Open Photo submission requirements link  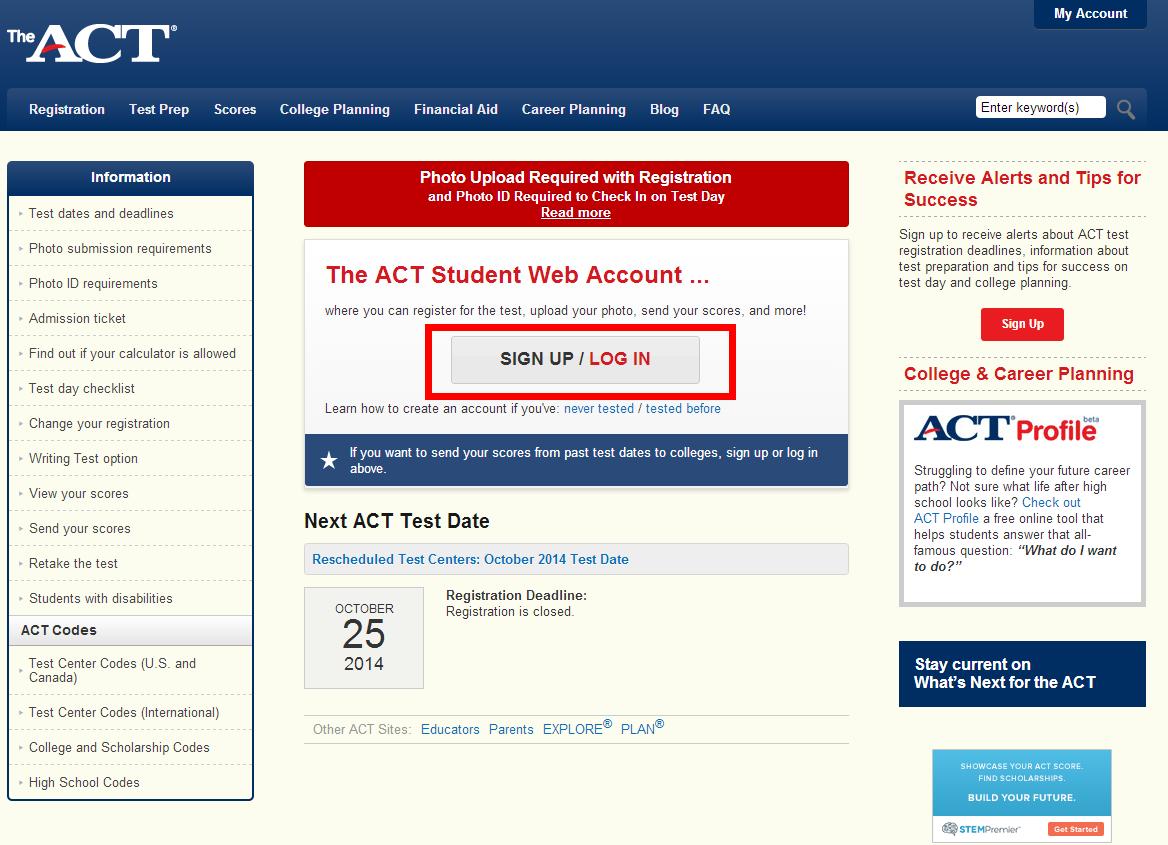[120, 249]
